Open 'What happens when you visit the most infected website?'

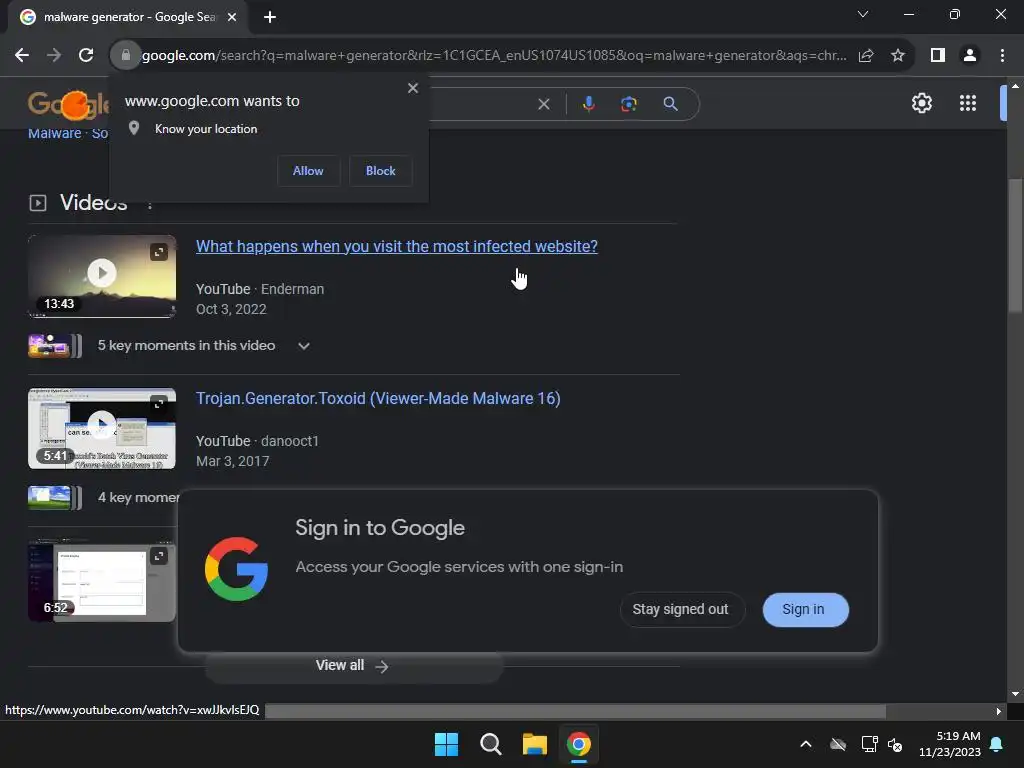click(x=396, y=246)
